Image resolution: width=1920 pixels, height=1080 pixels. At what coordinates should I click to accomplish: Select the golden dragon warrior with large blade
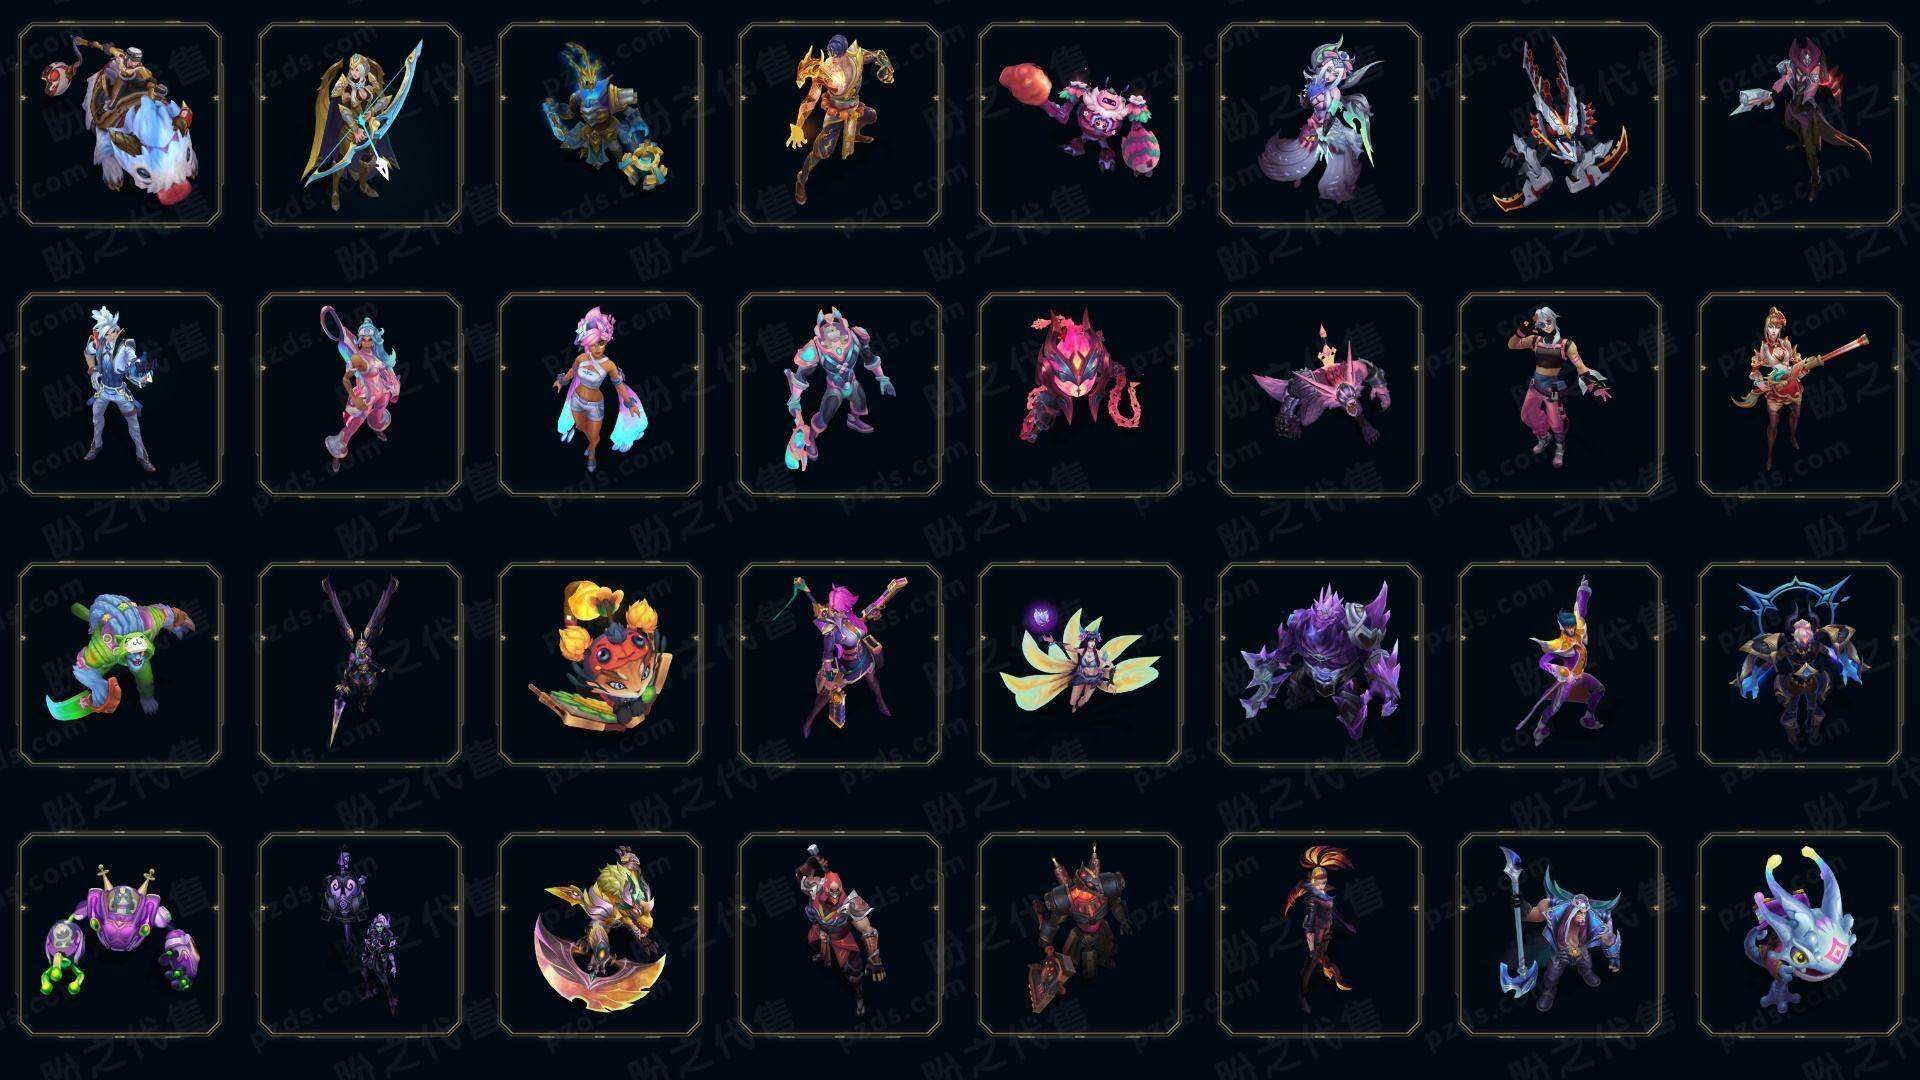point(600,934)
